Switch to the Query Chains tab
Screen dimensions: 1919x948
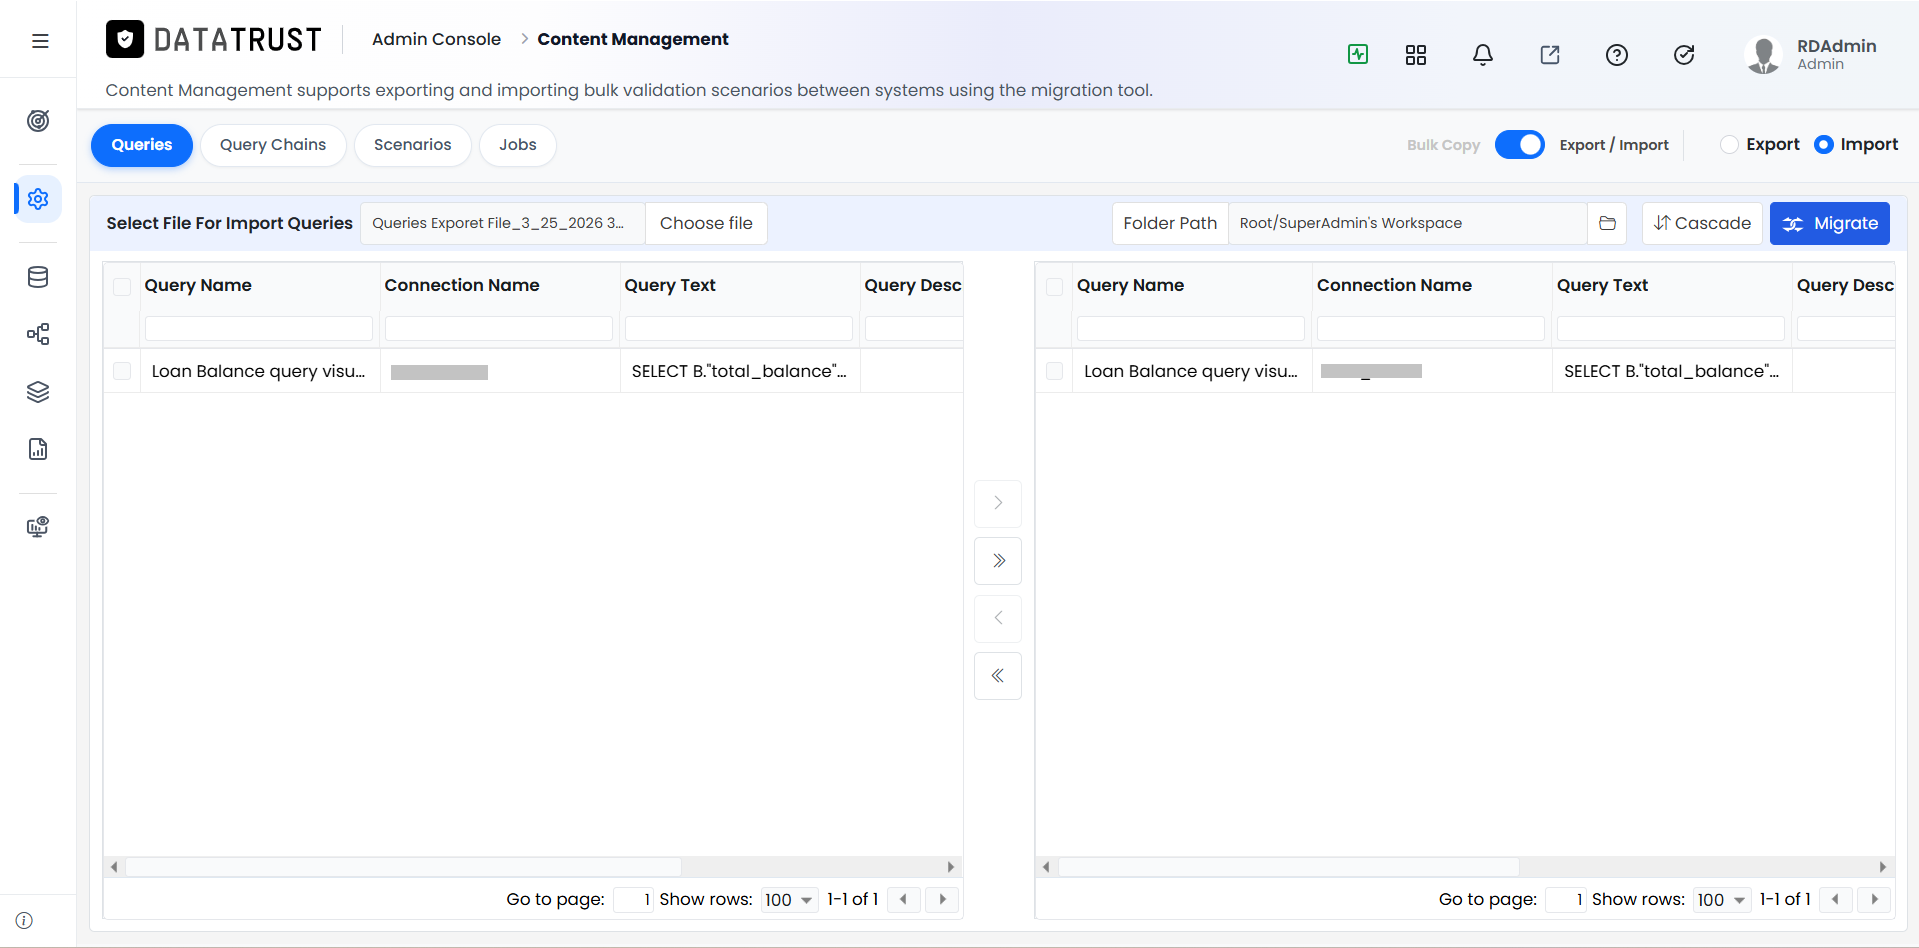point(273,145)
